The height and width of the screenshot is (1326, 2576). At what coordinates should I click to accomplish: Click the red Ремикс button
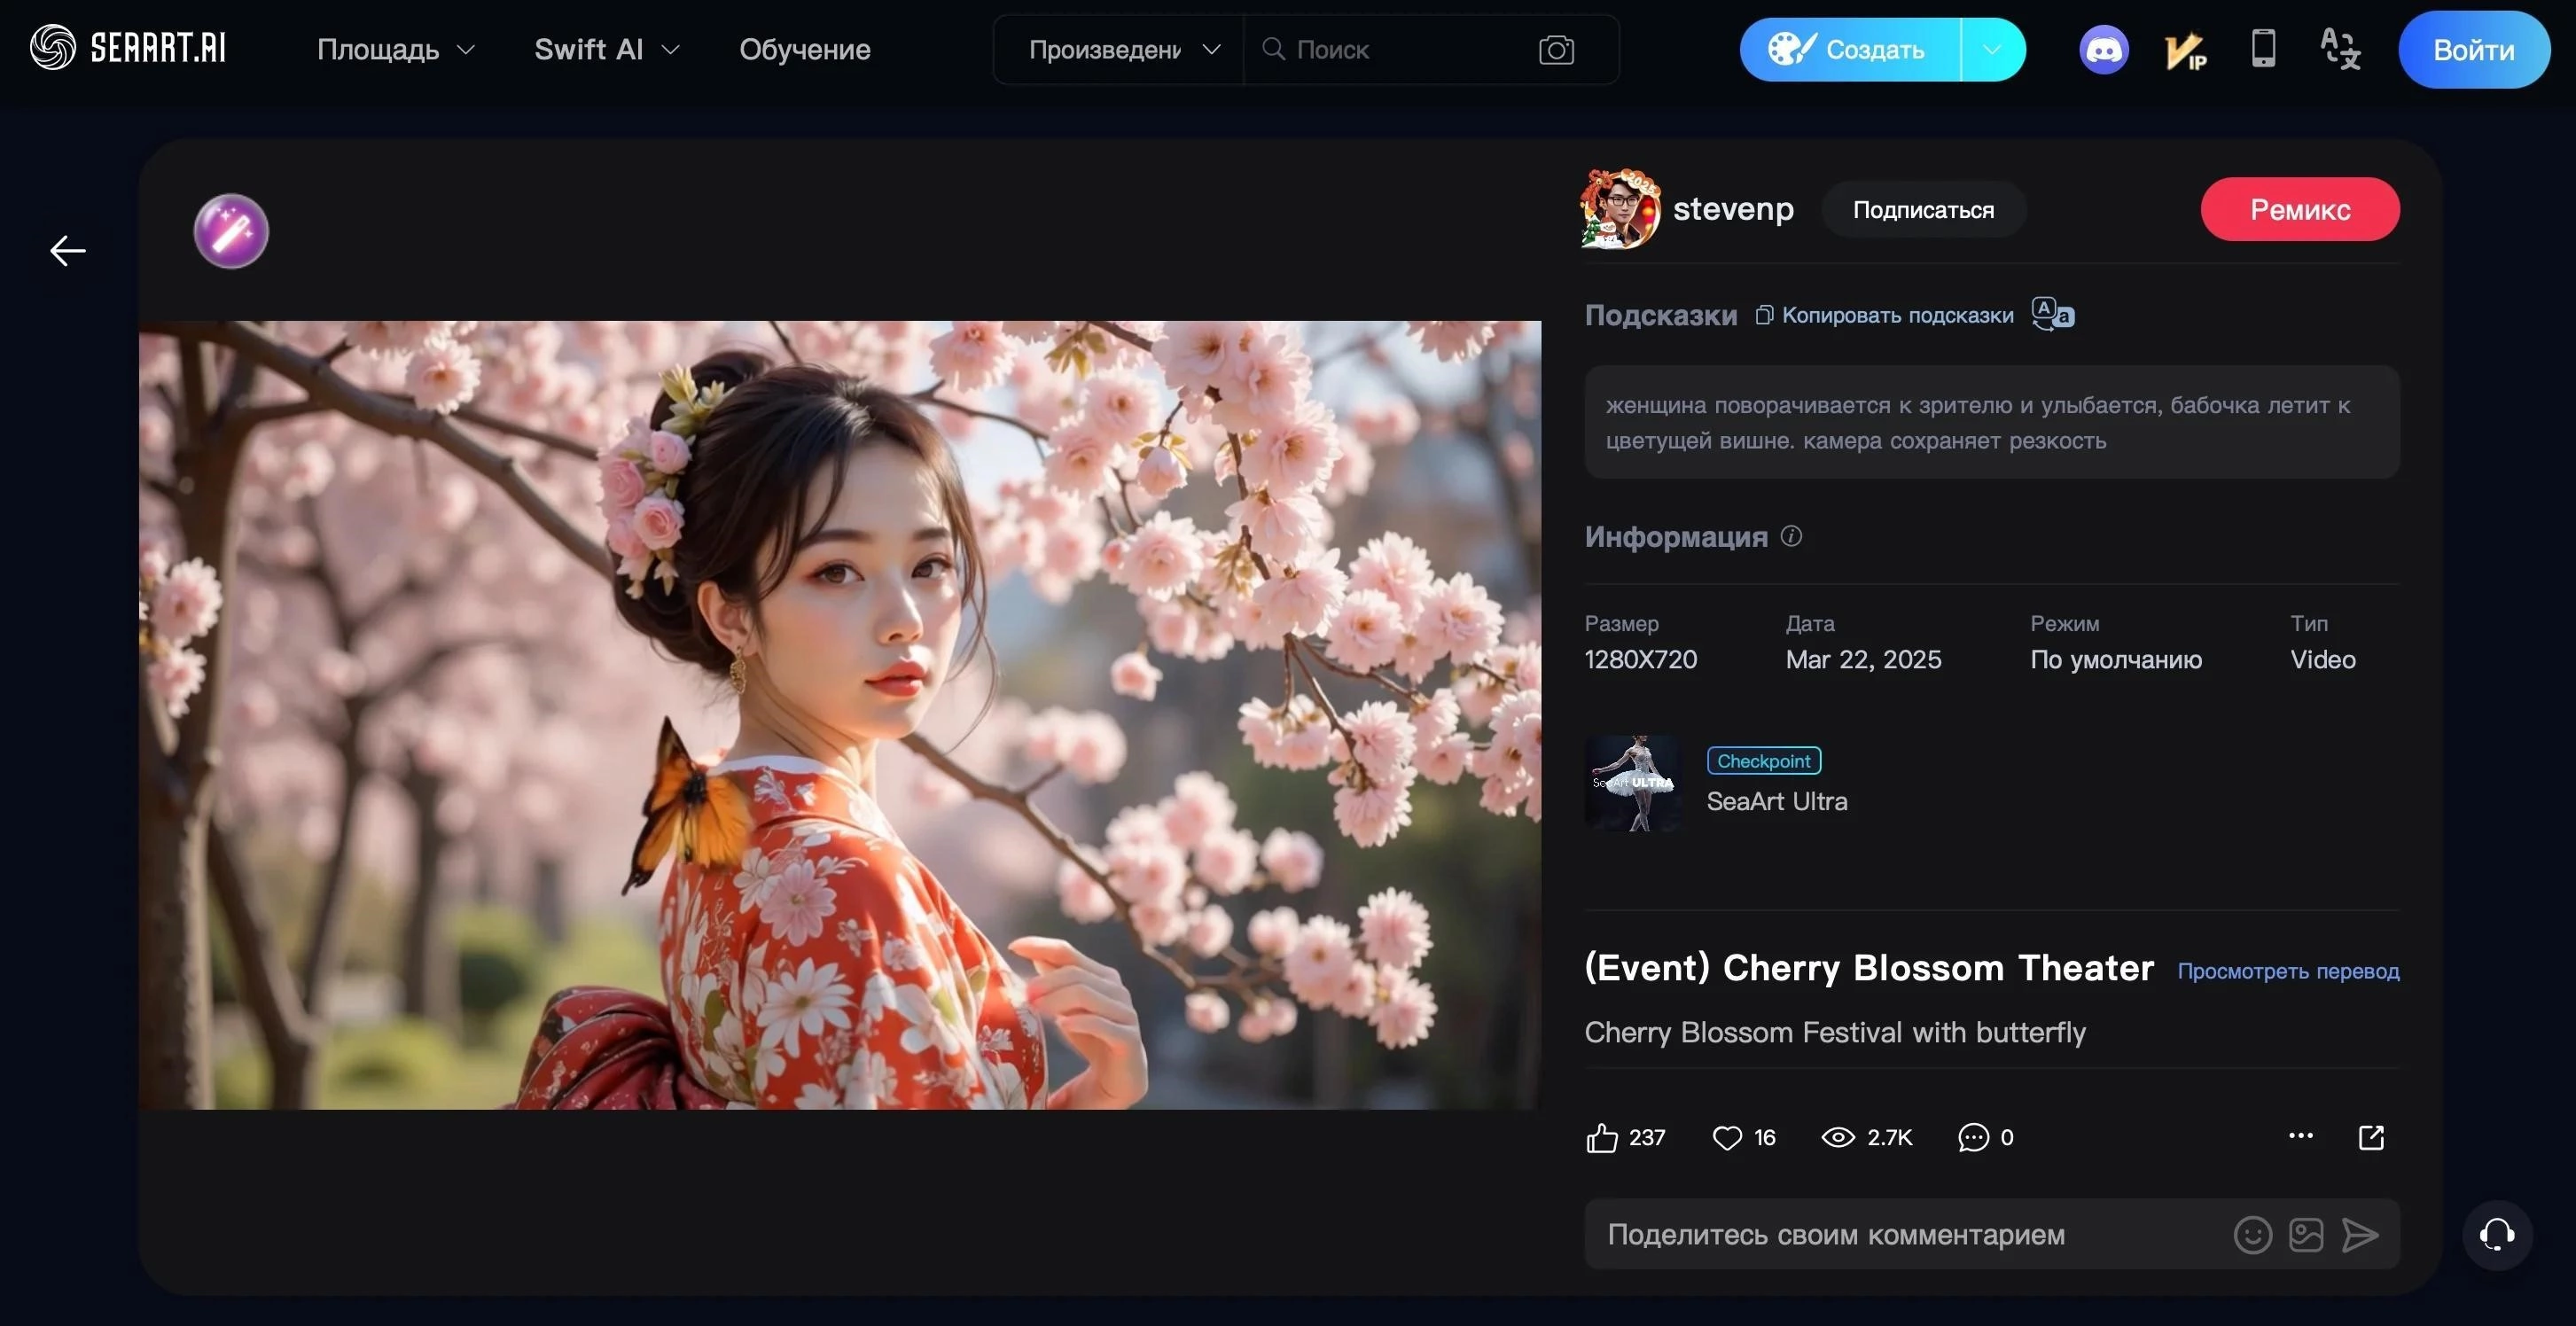pos(2299,210)
